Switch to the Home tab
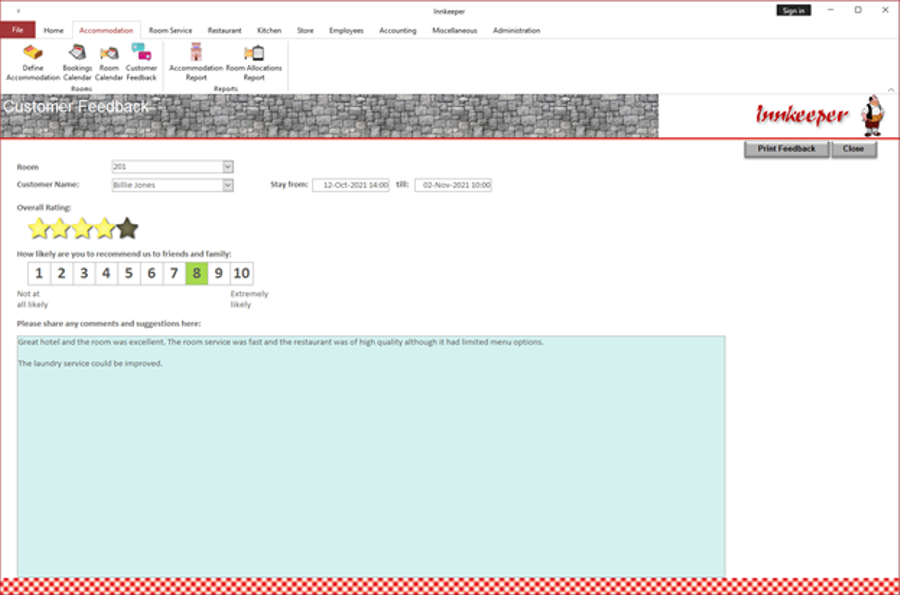Viewport: 900px width, 595px height. [53, 30]
